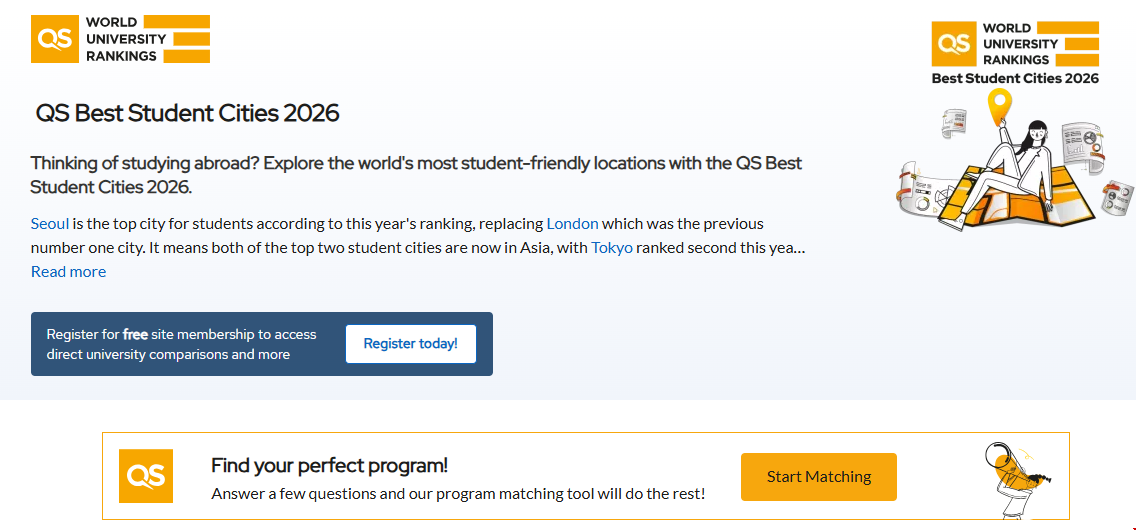Click the QS logo in program banner
Image resolution: width=1136 pixels, height=530 pixels.
[x=146, y=476]
